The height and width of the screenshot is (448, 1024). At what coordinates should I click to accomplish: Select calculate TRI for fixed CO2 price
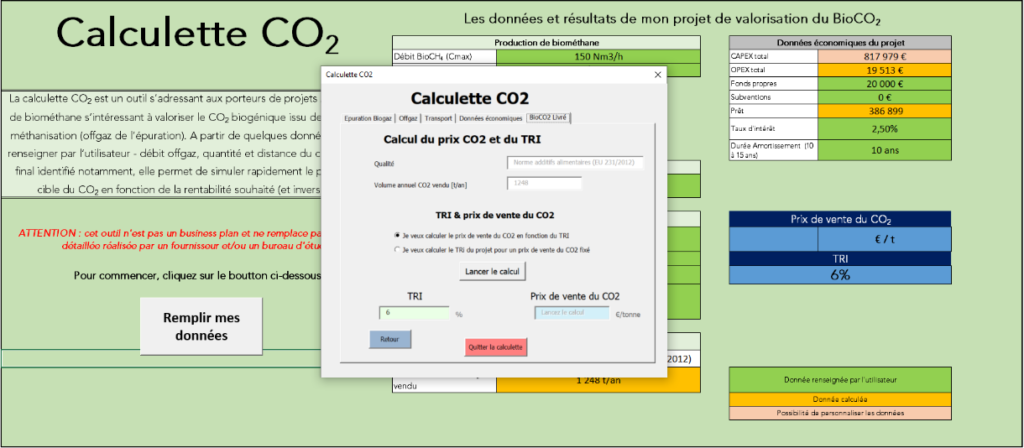click(x=396, y=249)
